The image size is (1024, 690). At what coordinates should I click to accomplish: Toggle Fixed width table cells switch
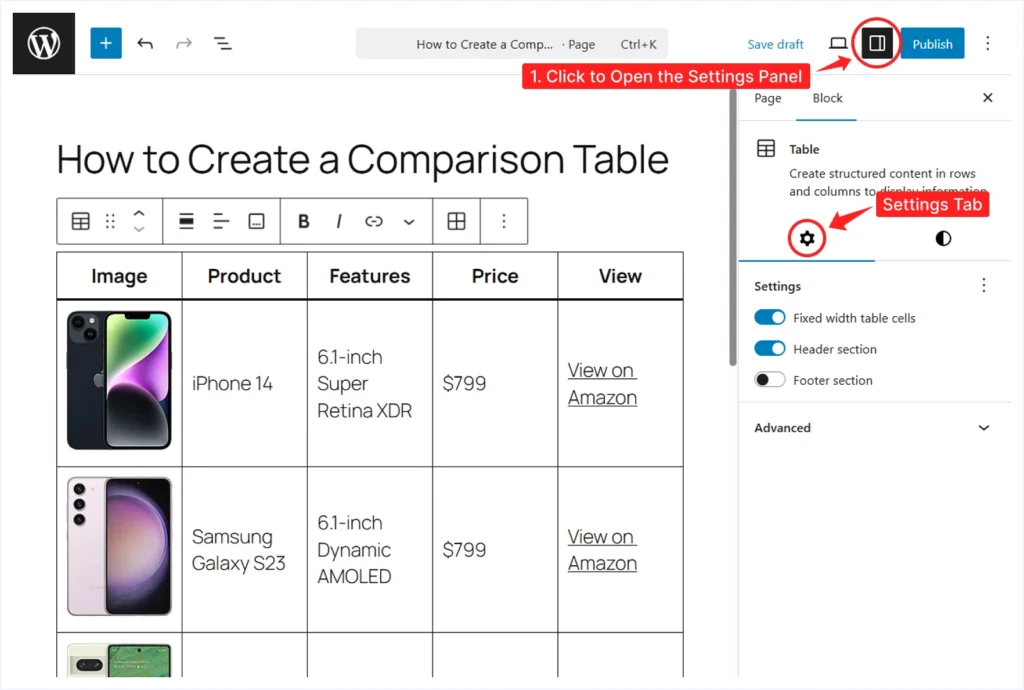pyautogui.click(x=769, y=317)
